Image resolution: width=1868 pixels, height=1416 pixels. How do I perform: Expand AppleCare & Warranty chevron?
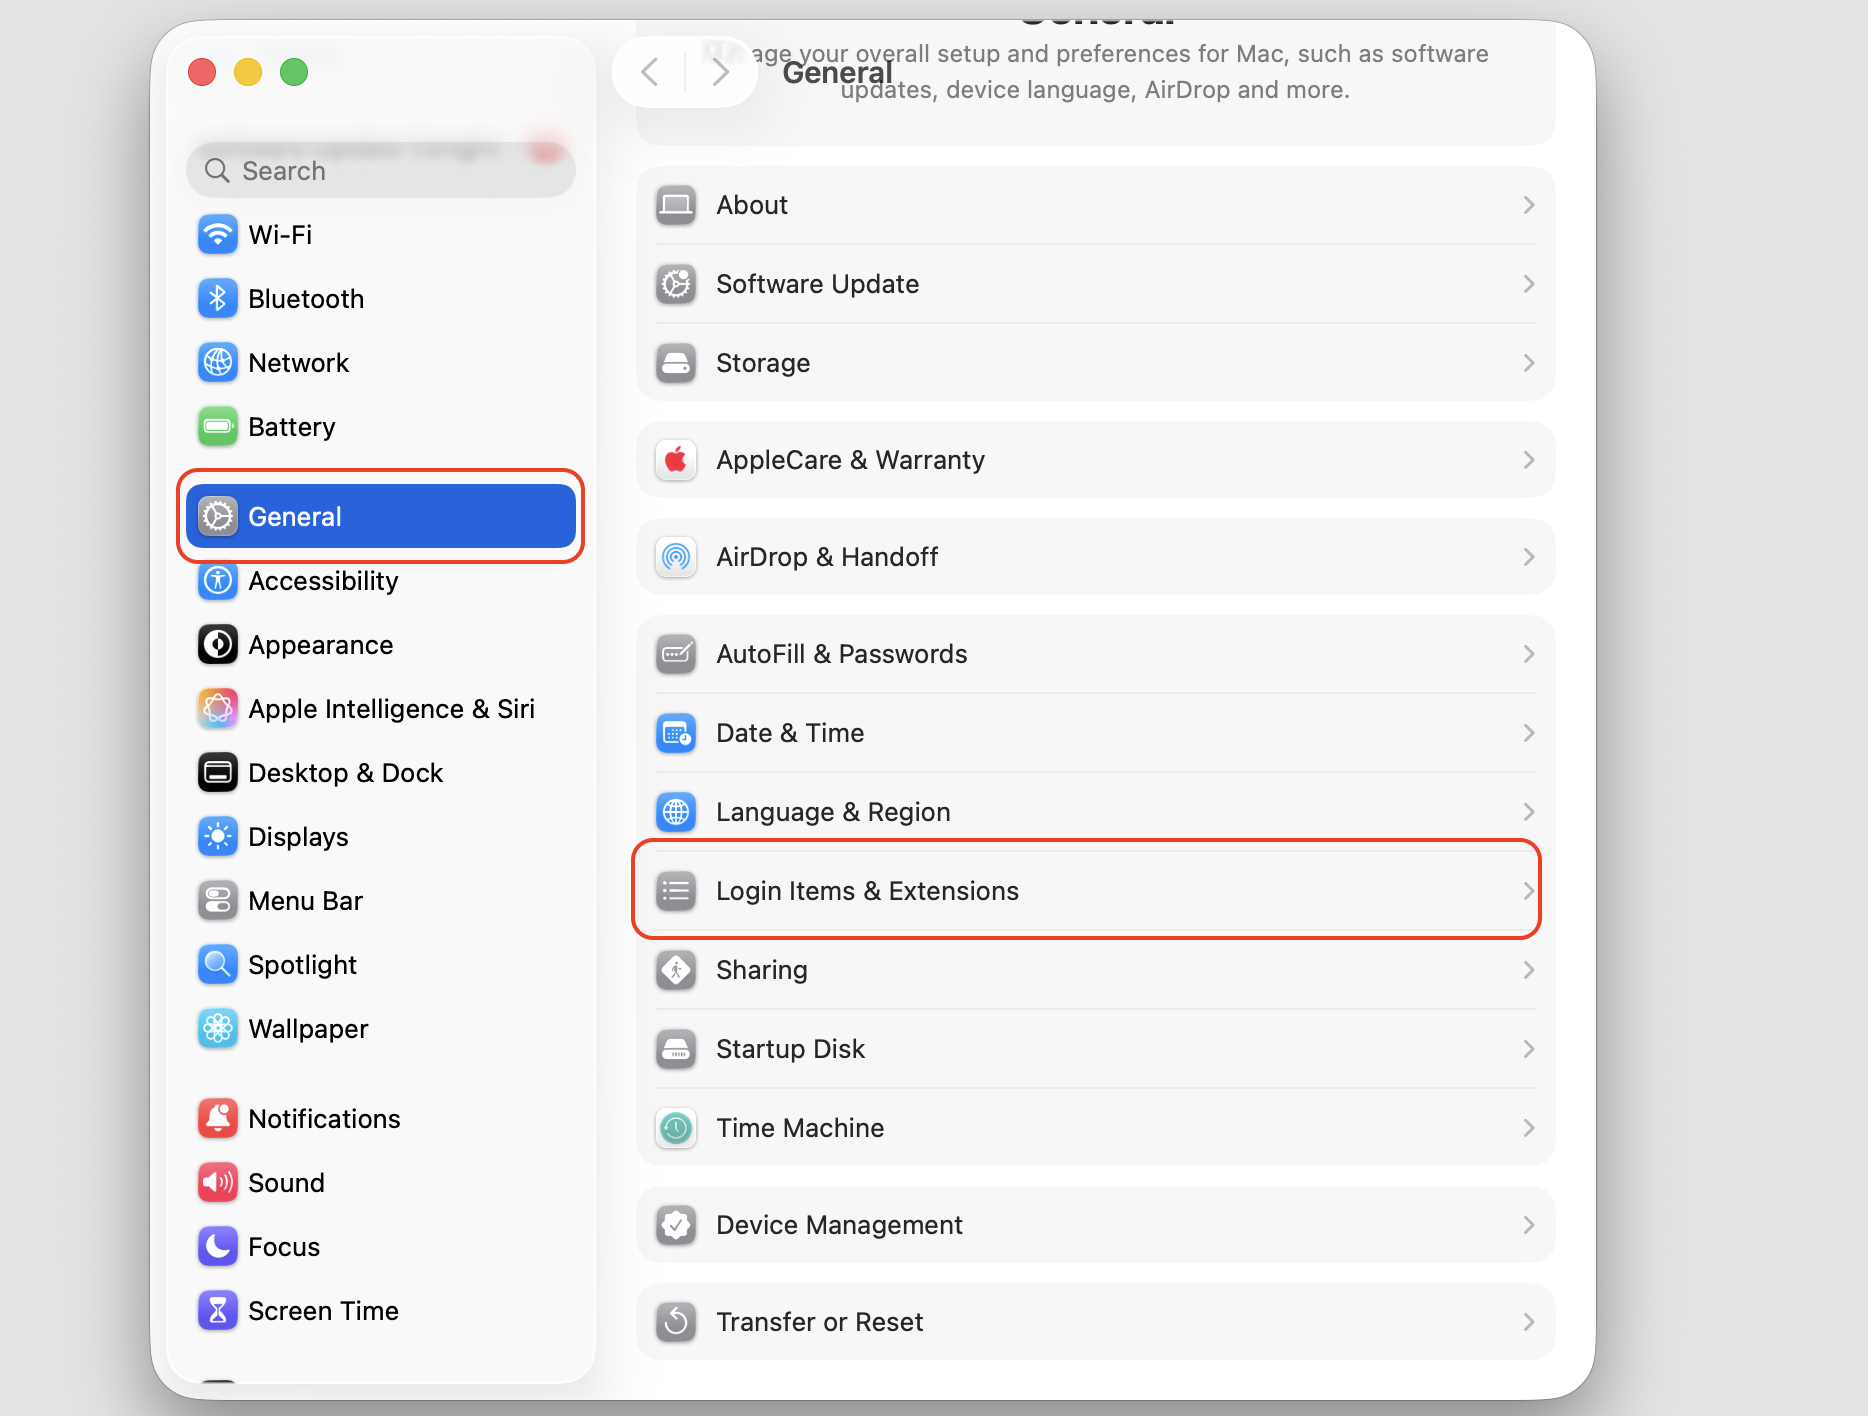tap(1528, 460)
